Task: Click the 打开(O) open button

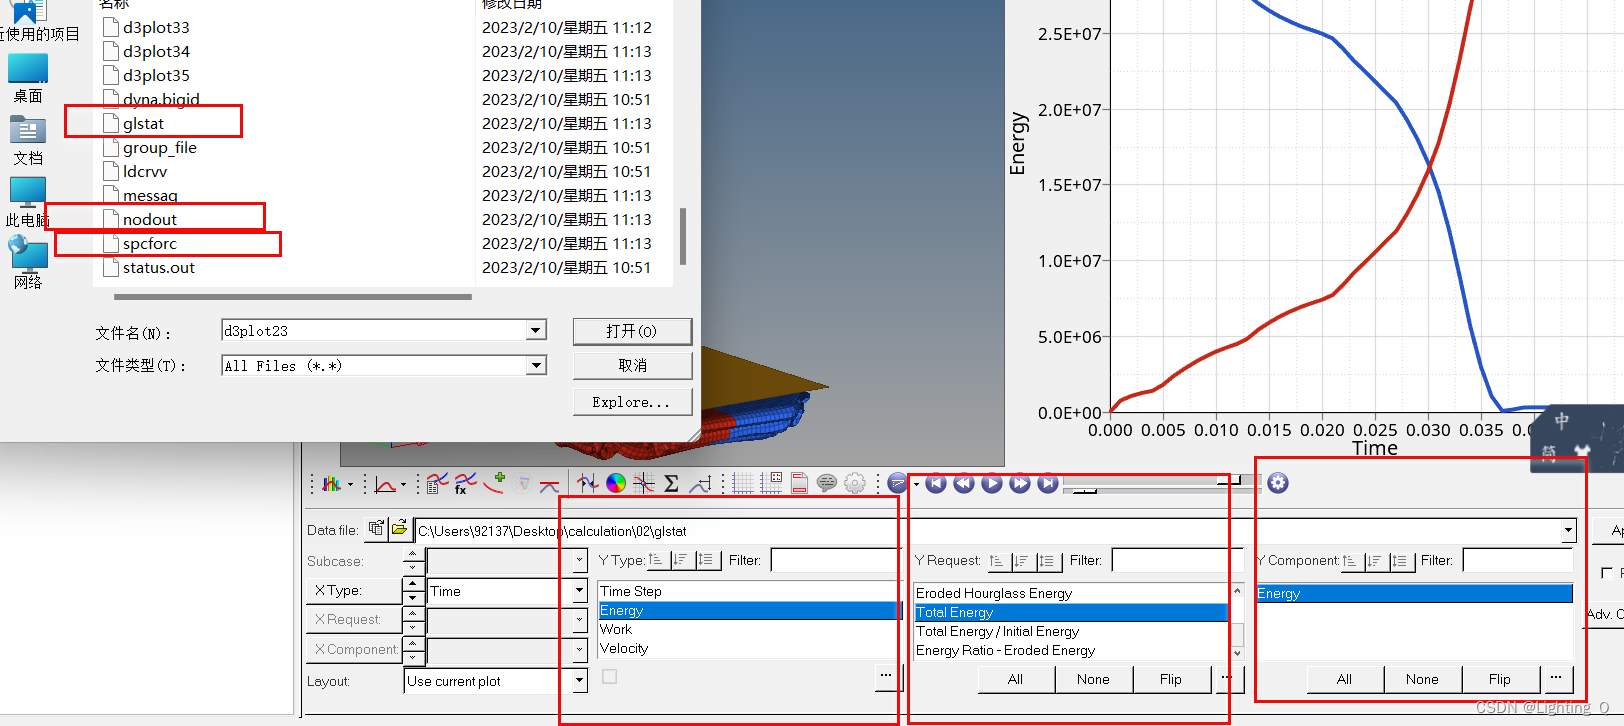Action: click(632, 331)
